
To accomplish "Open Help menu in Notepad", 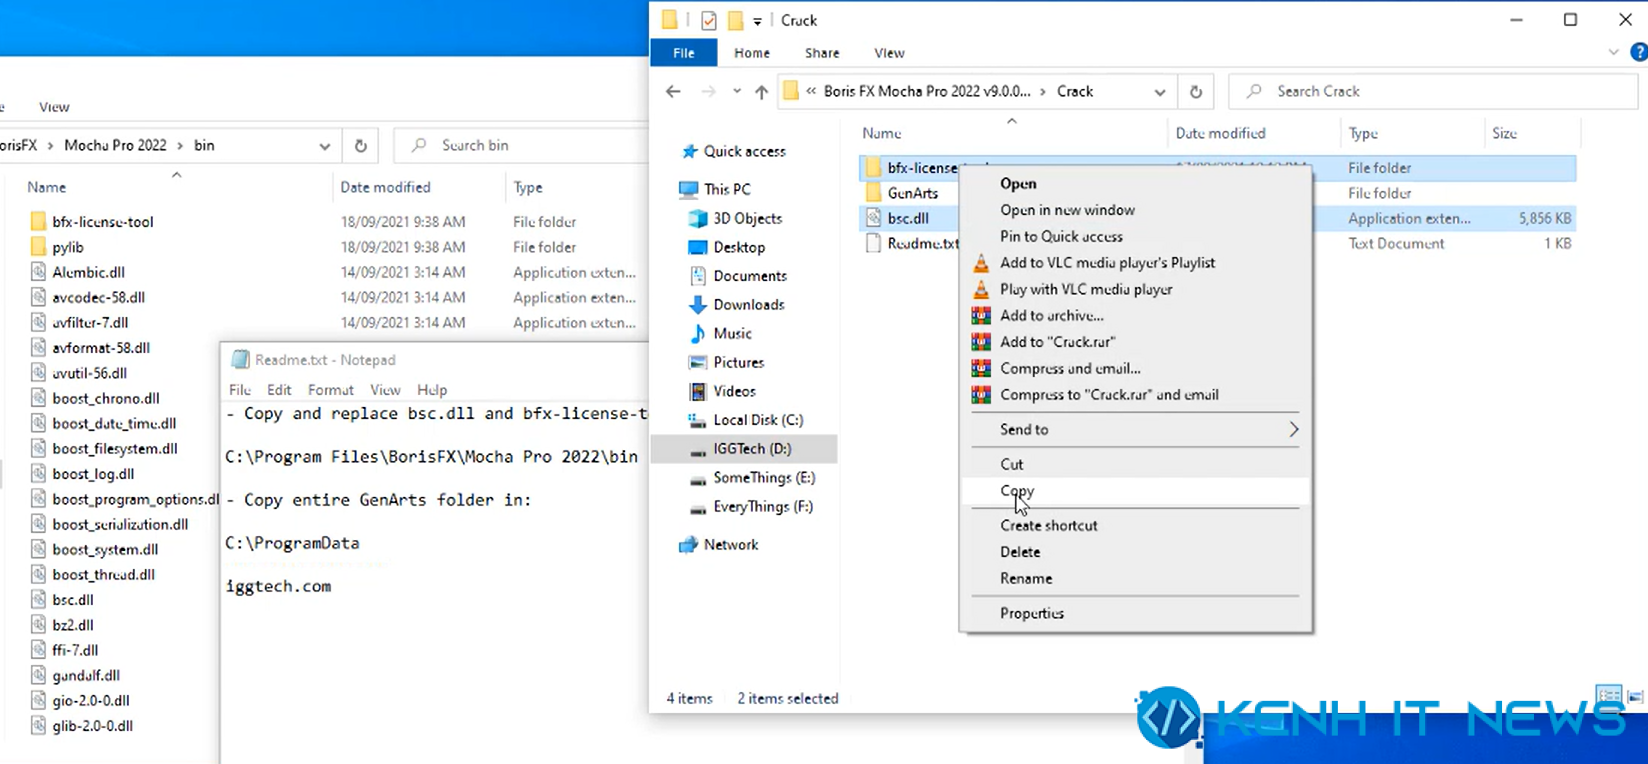I will 432,390.
